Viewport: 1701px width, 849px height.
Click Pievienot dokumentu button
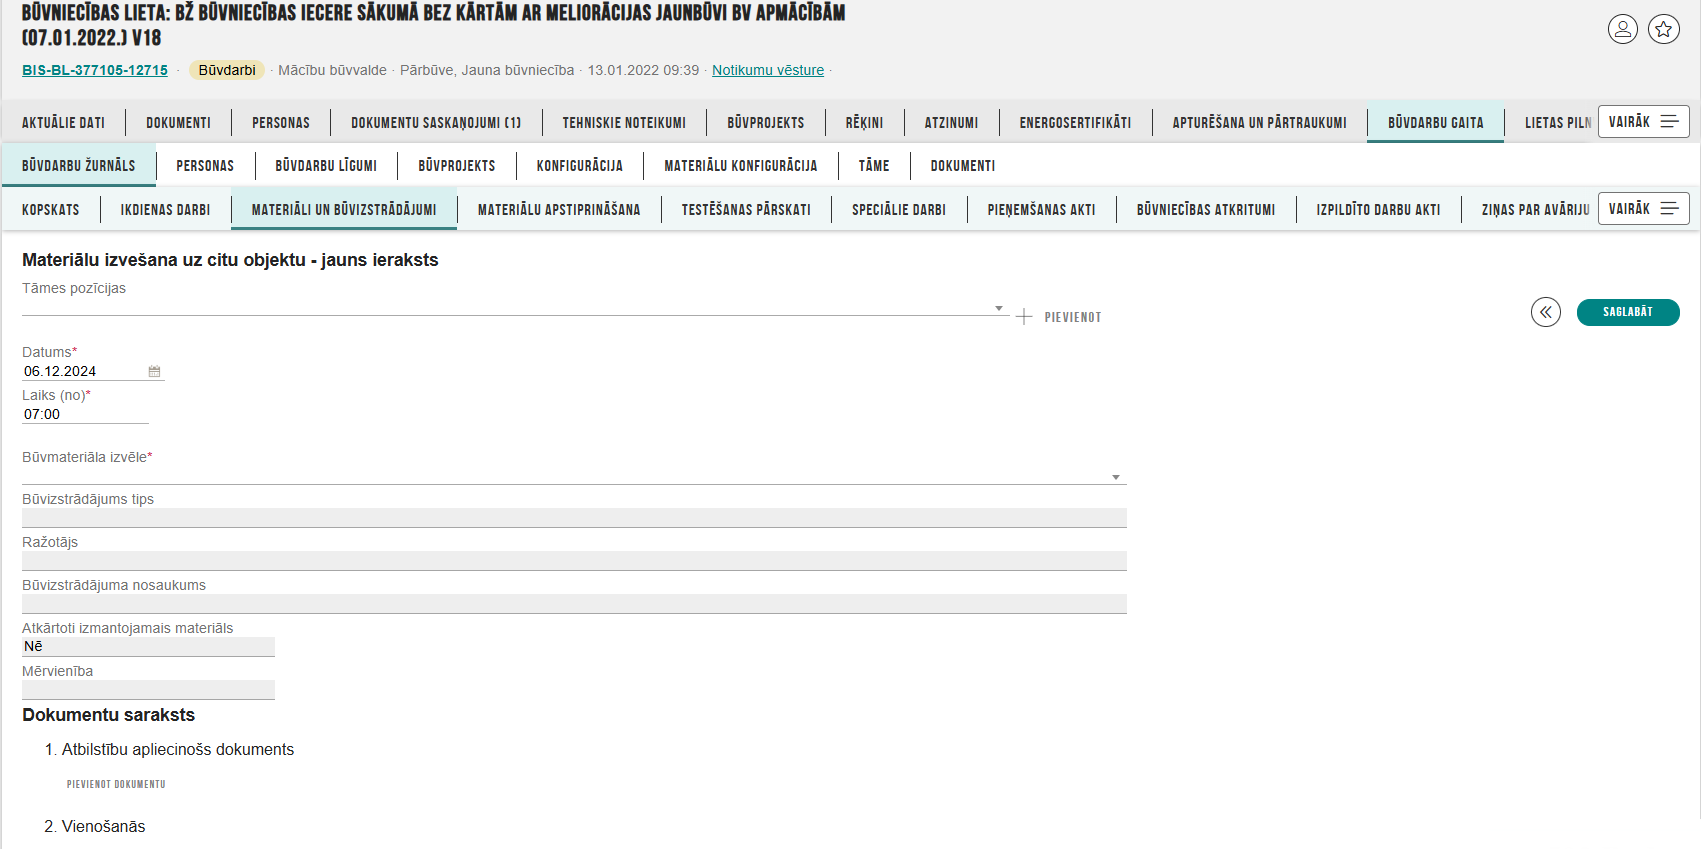click(116, 785)
